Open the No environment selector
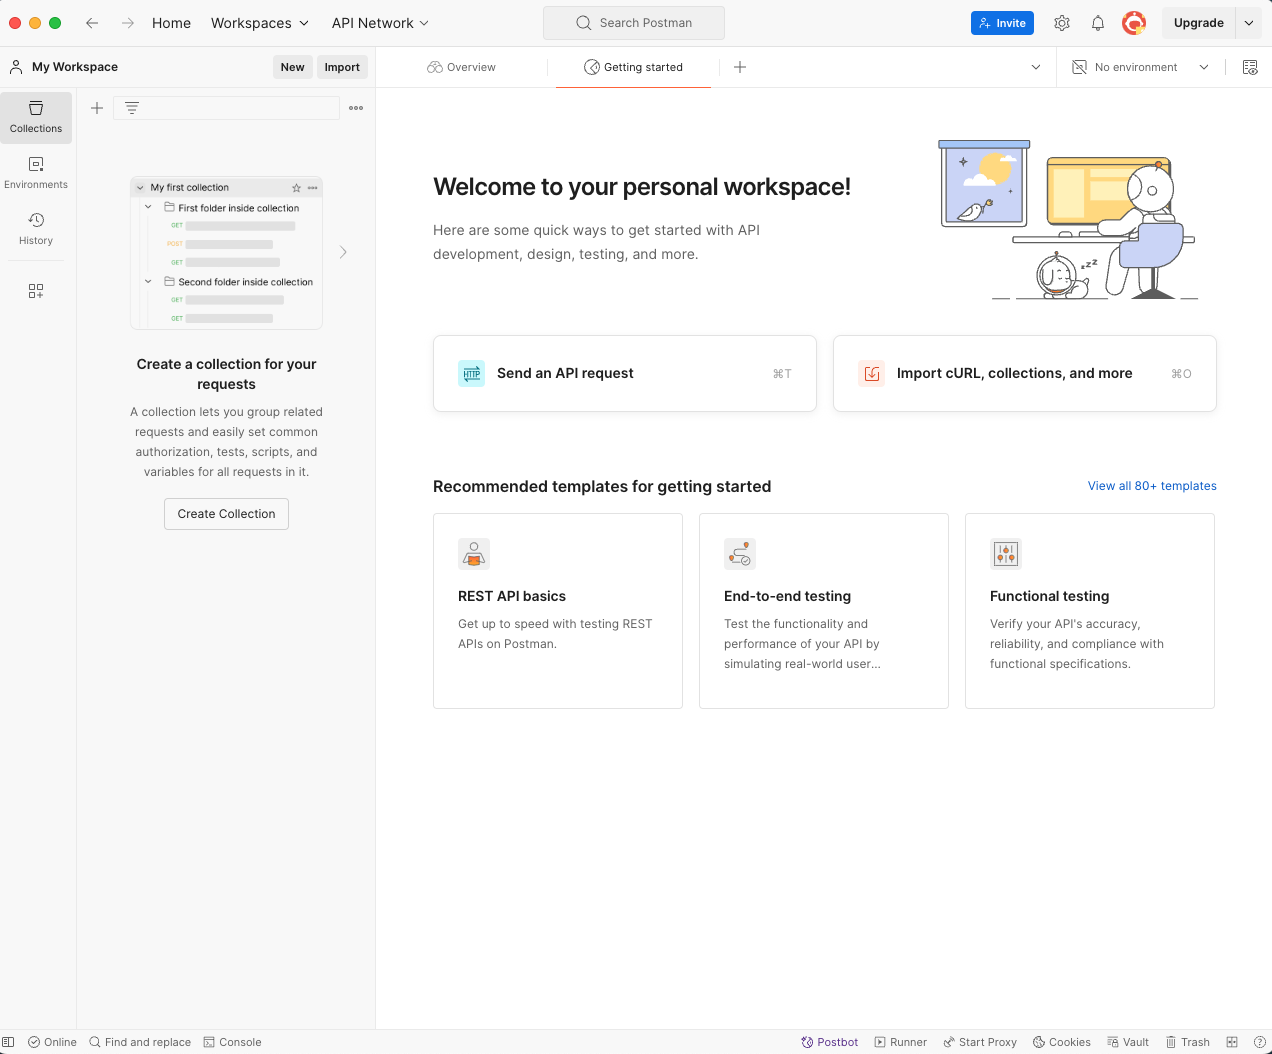Viewport: 1272px width, 1054px height. click(x=1140, y=67)
